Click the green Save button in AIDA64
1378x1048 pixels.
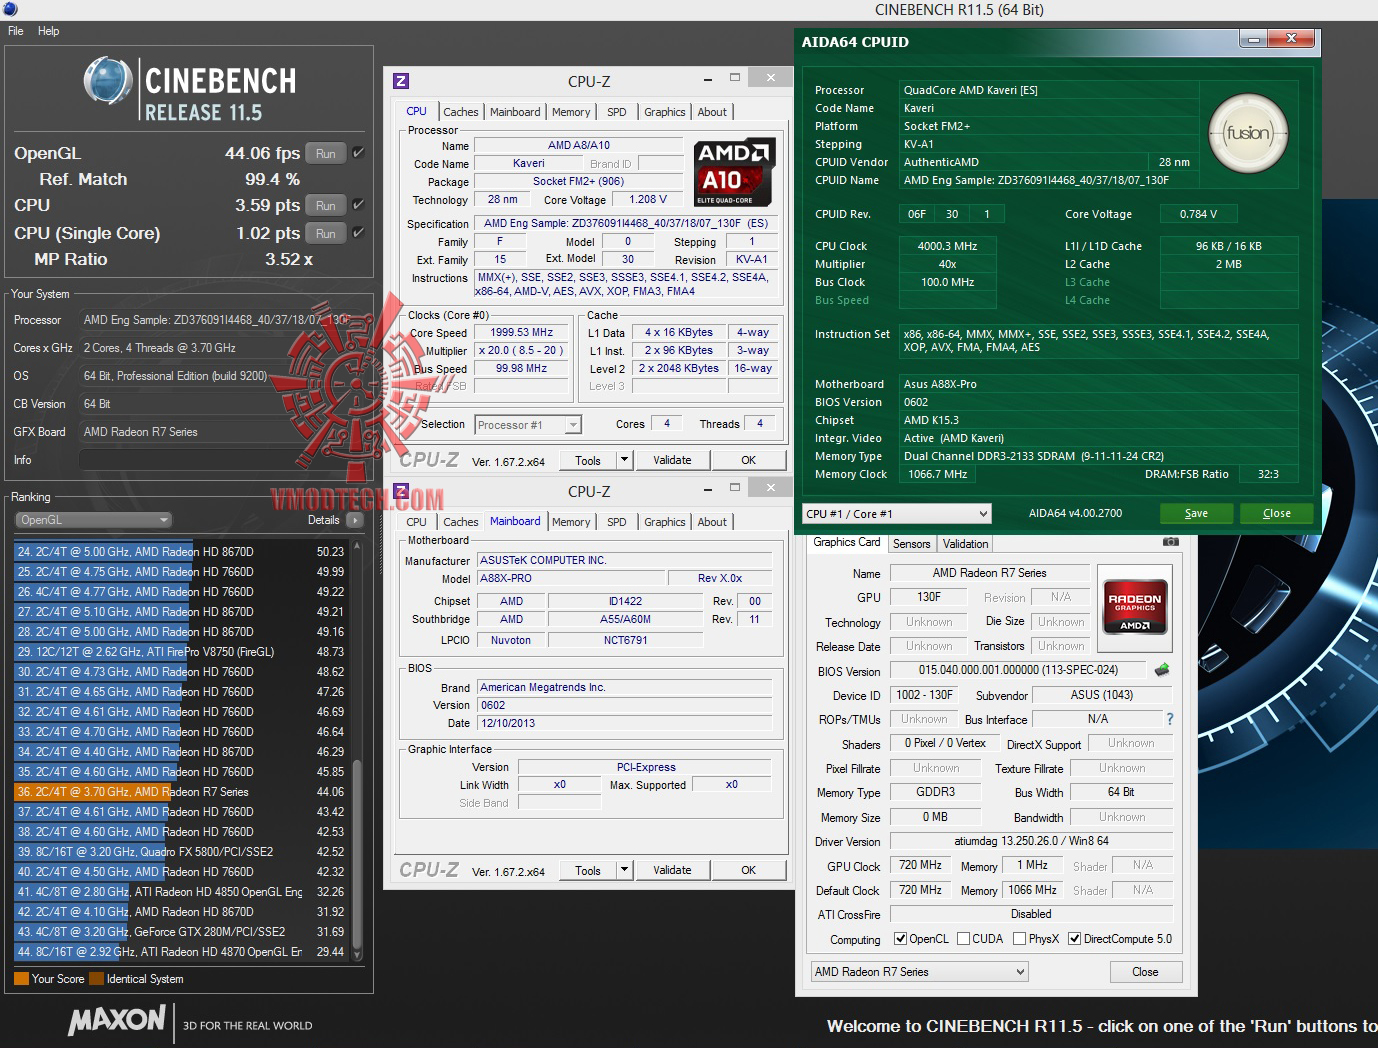point(1196,513)
